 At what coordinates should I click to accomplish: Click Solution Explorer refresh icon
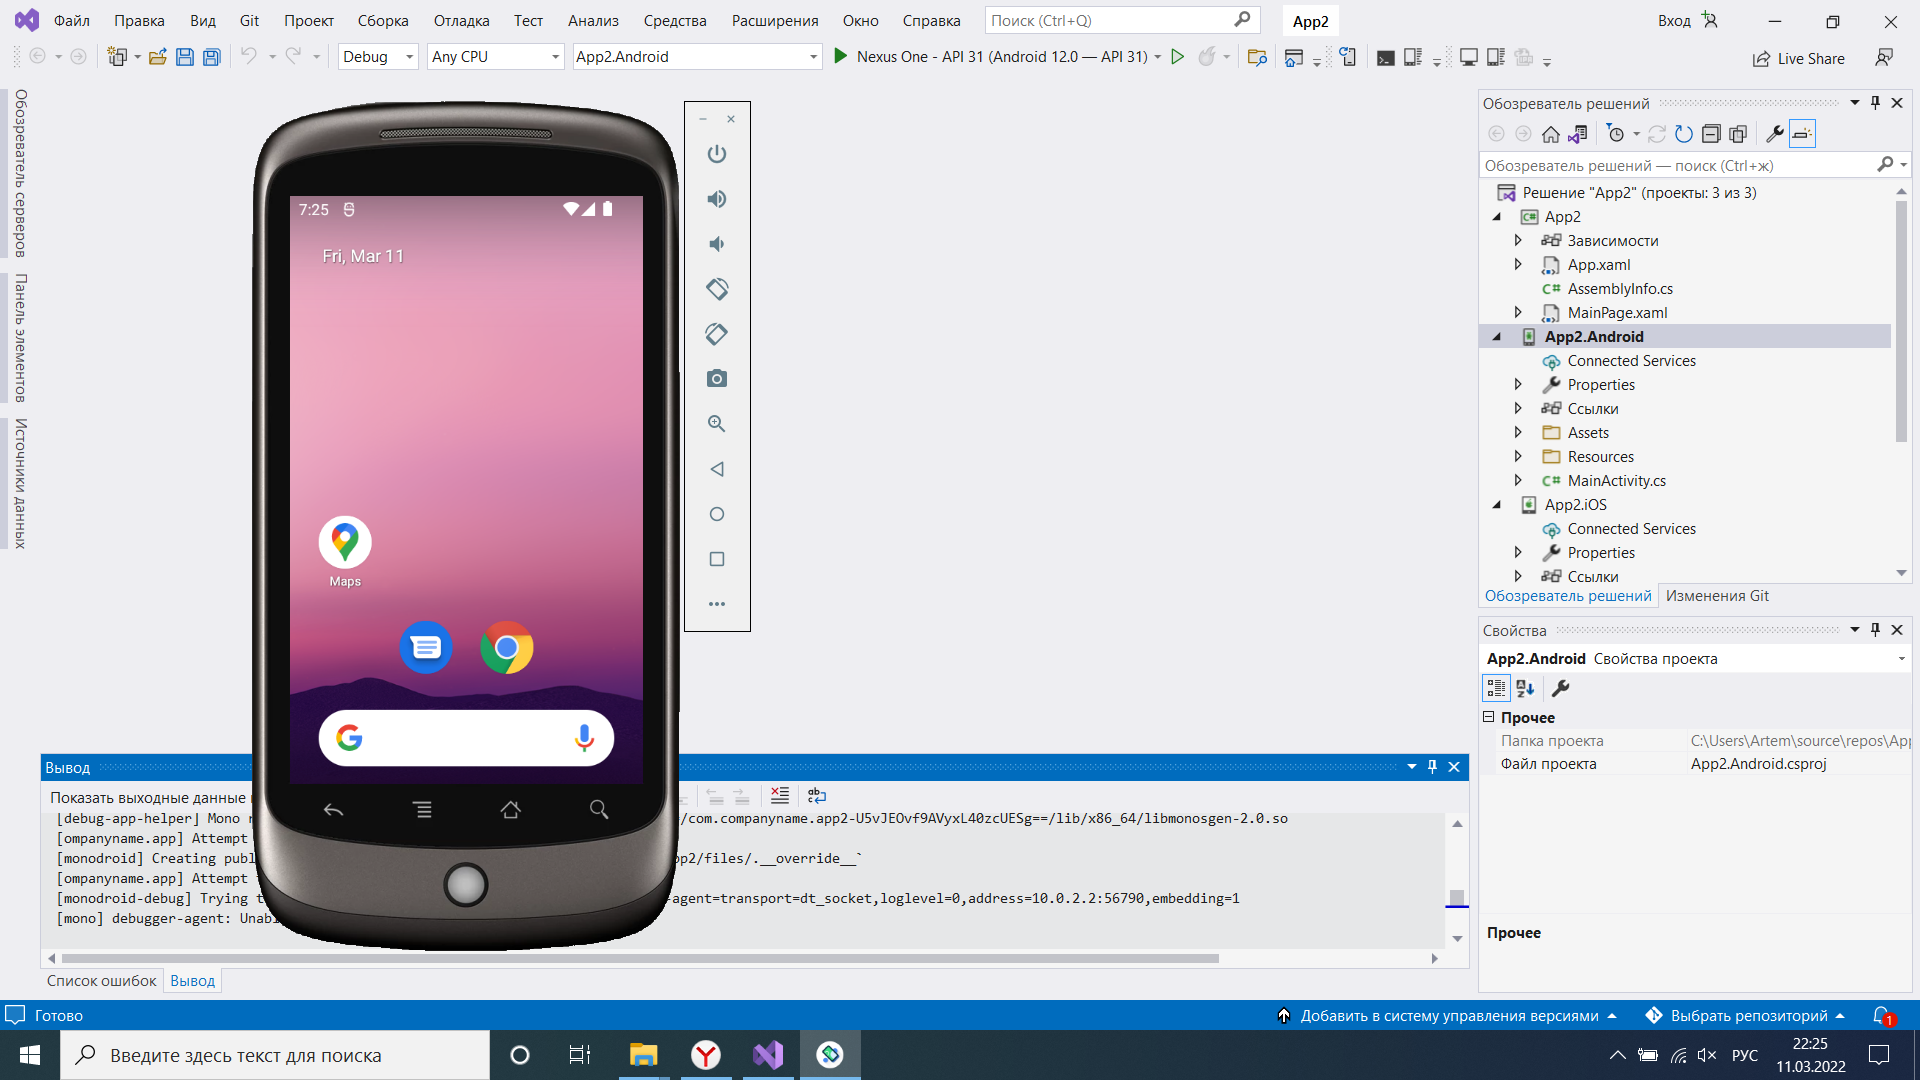click(1684, 134)
